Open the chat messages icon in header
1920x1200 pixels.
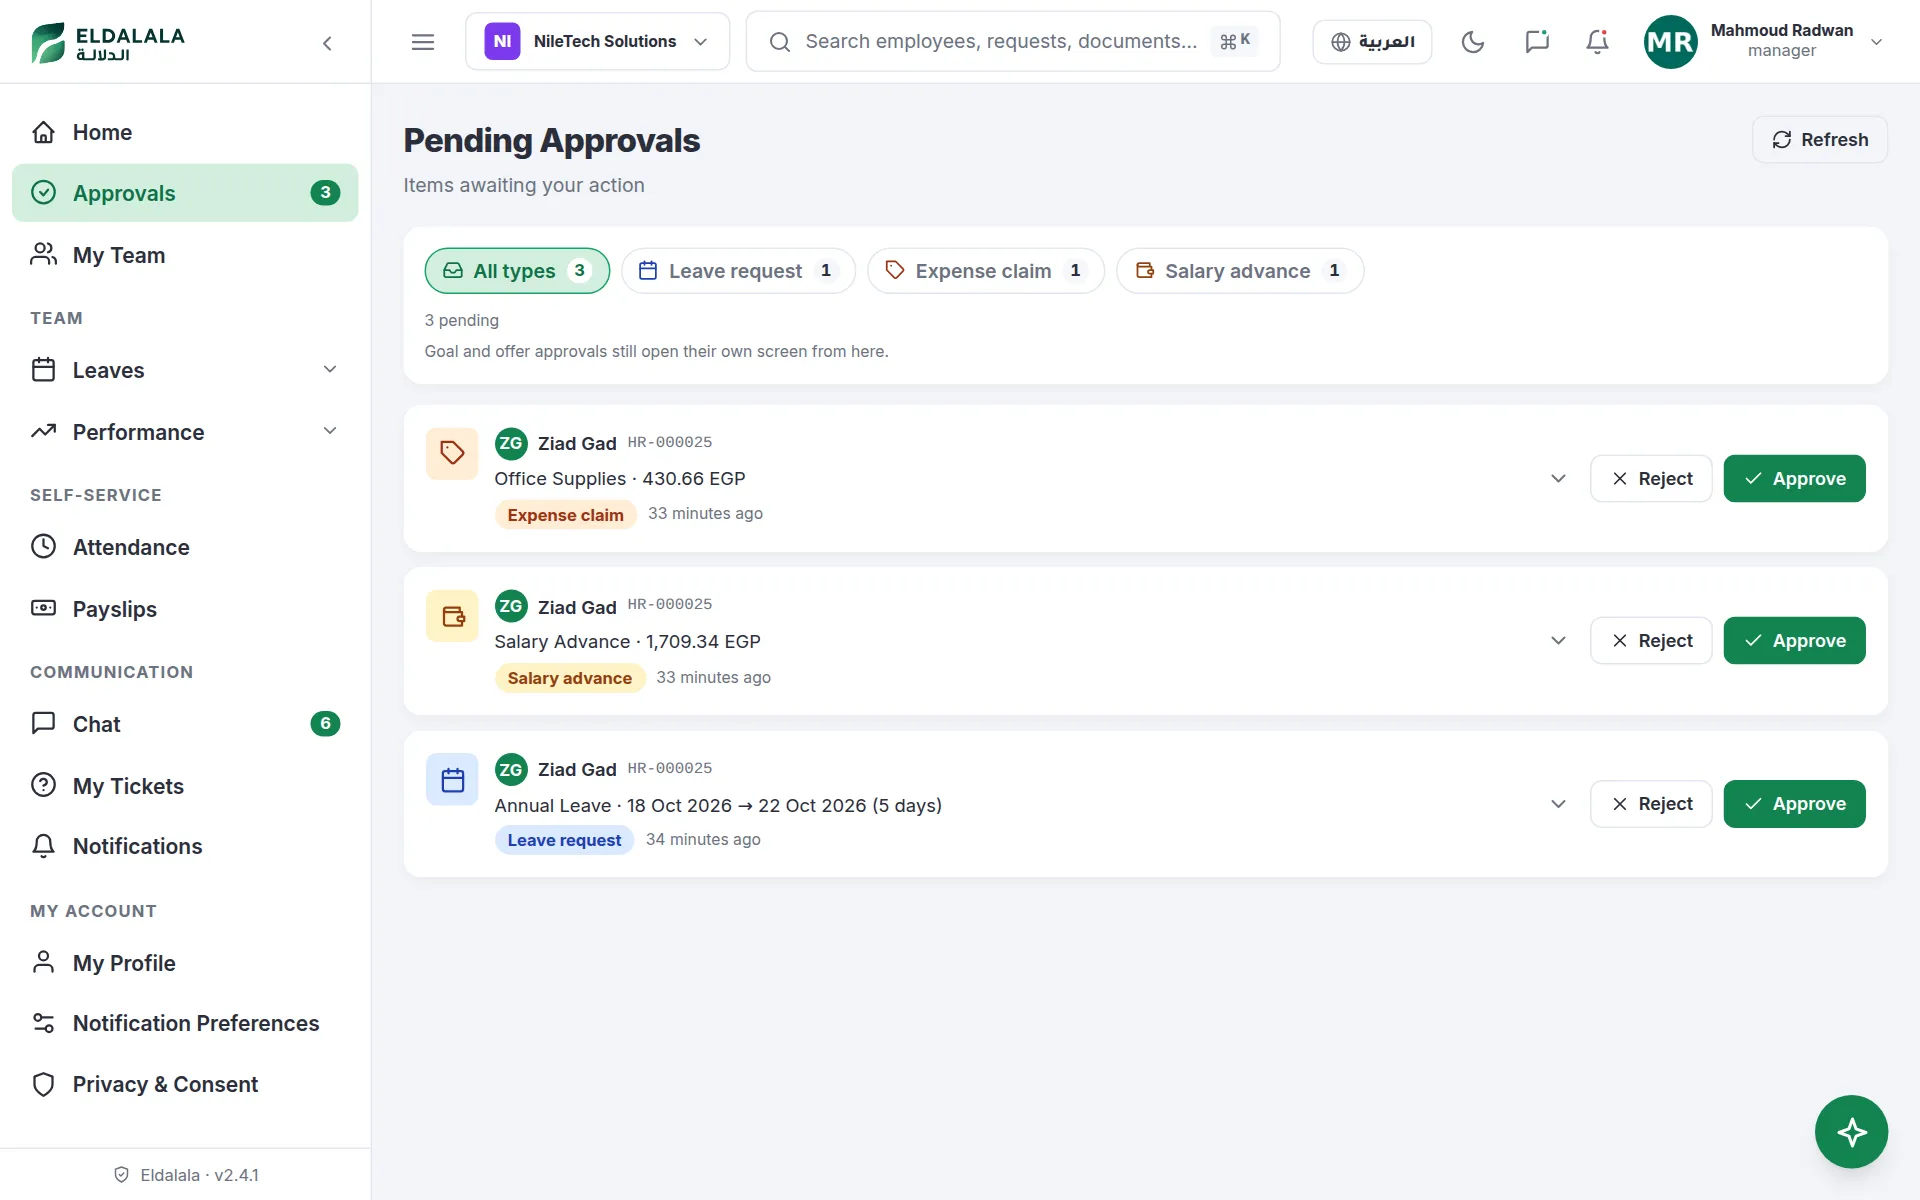[1537, 42]
